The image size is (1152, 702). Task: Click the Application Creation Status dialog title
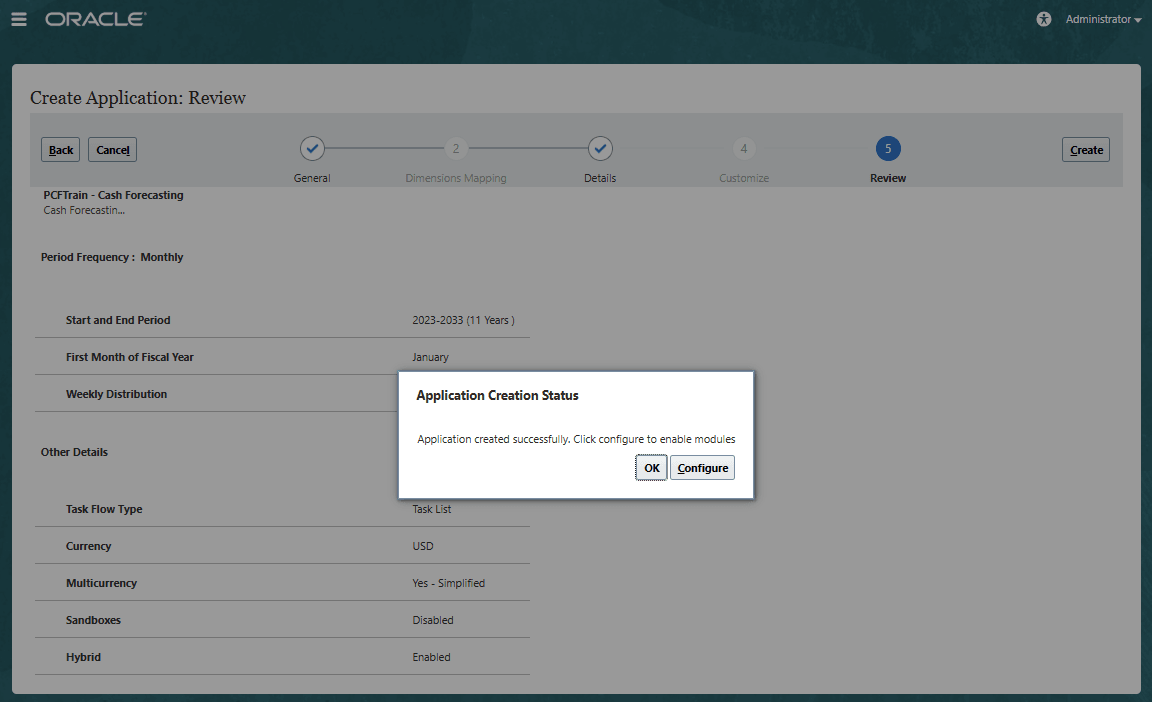click(x=497, y=395)
